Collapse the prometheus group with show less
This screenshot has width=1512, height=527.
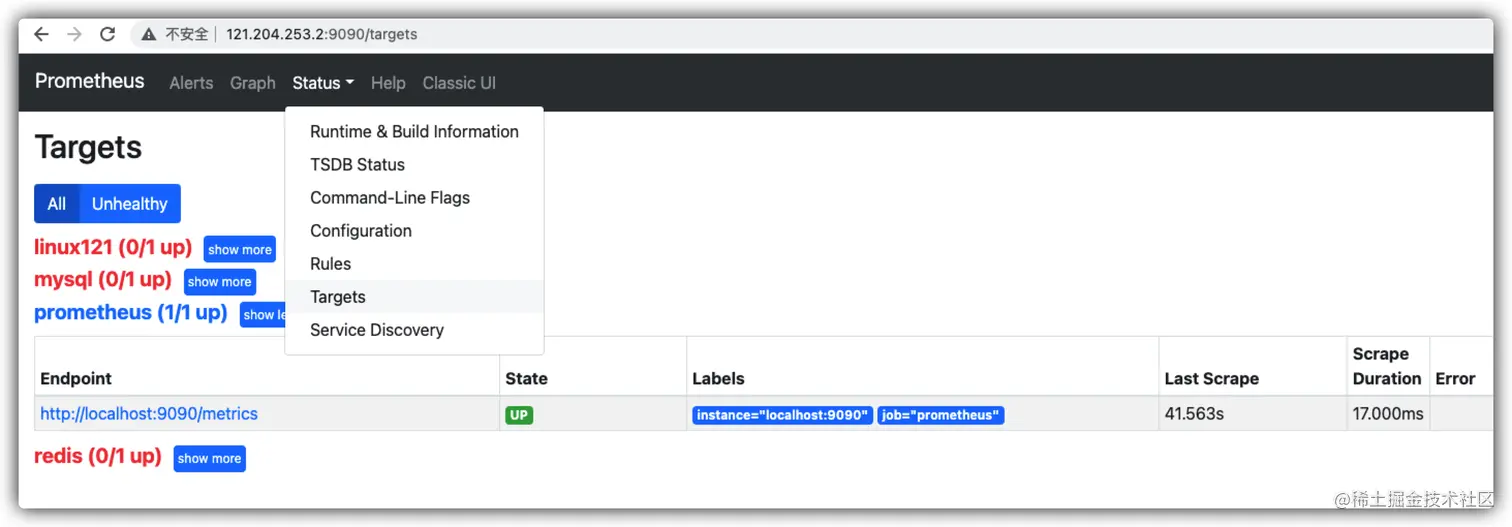point(263,314)
